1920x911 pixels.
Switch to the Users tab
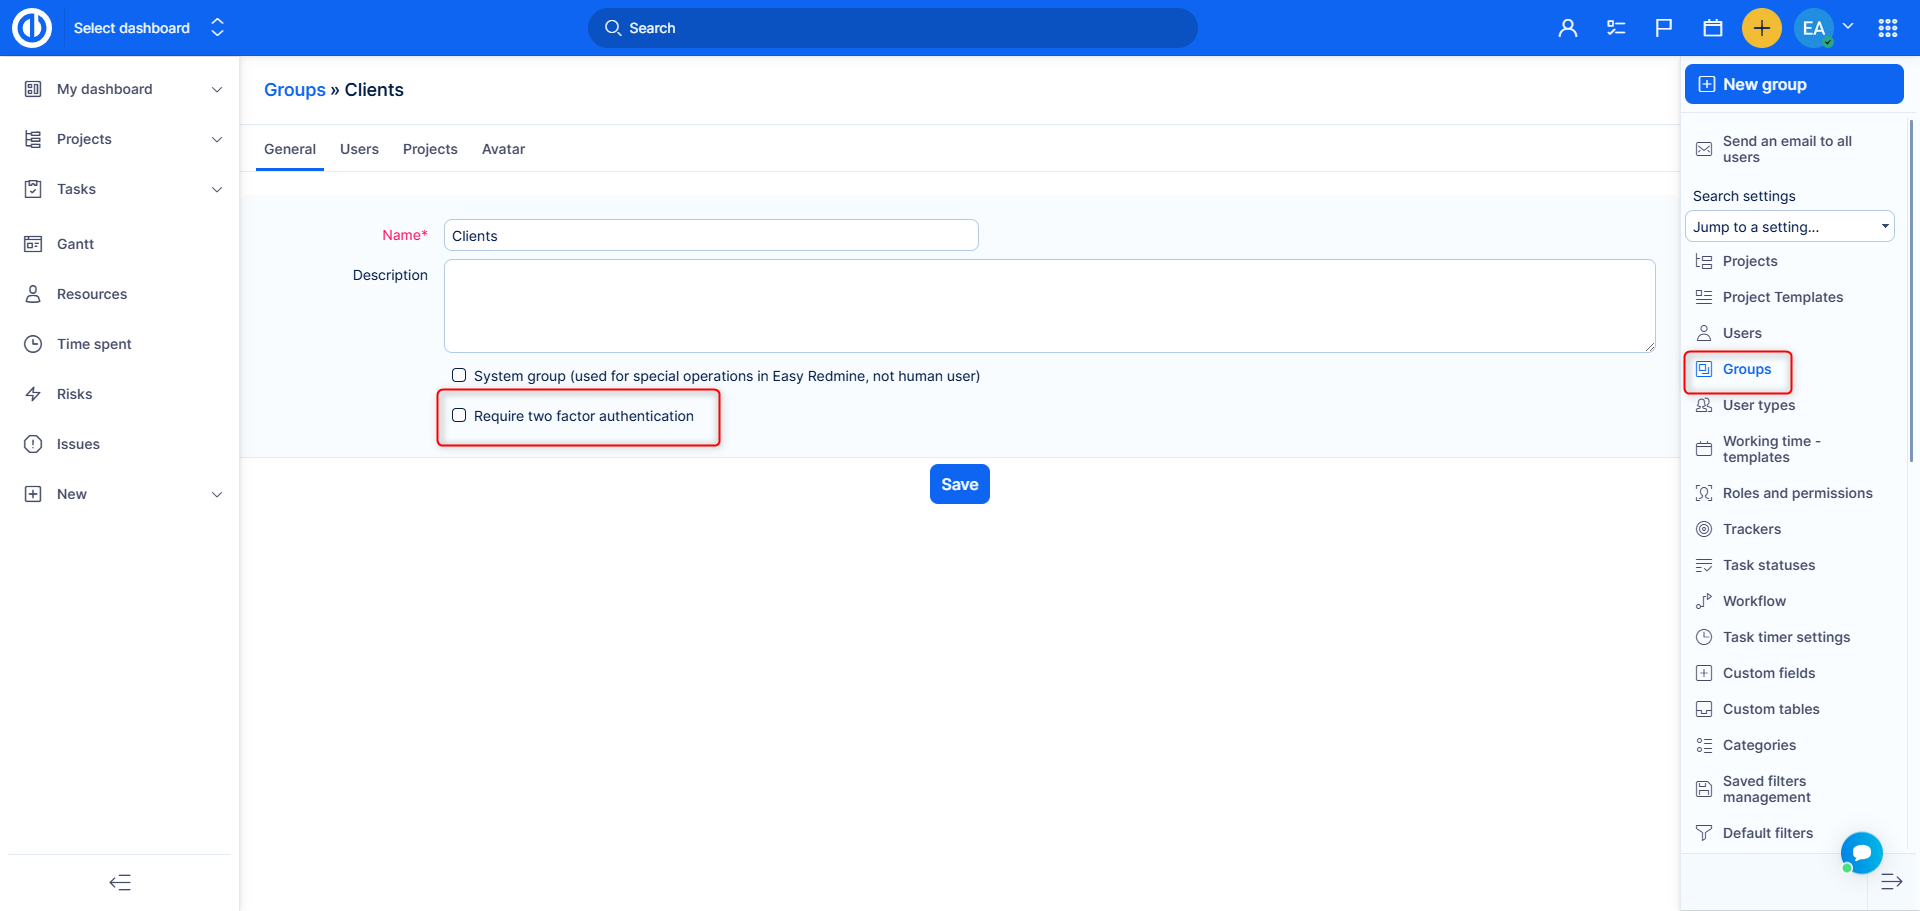(x=359, y=149)
